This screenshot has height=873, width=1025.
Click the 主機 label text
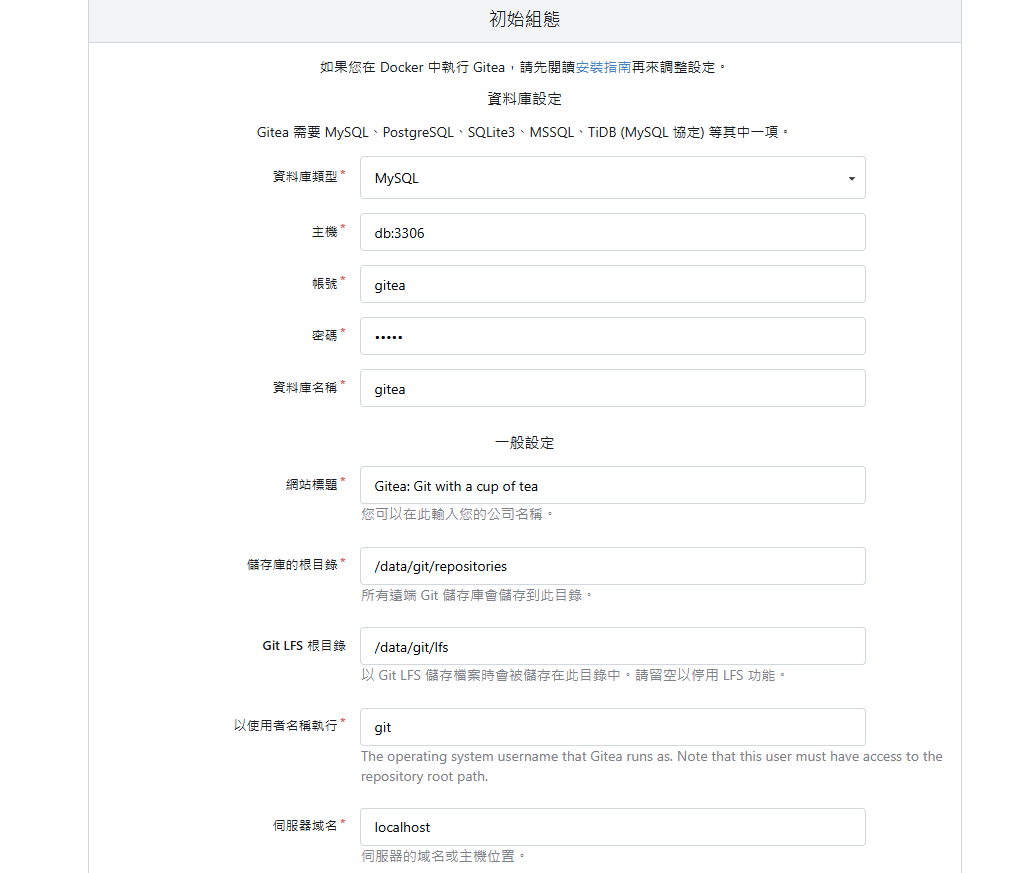pos(324,231)
